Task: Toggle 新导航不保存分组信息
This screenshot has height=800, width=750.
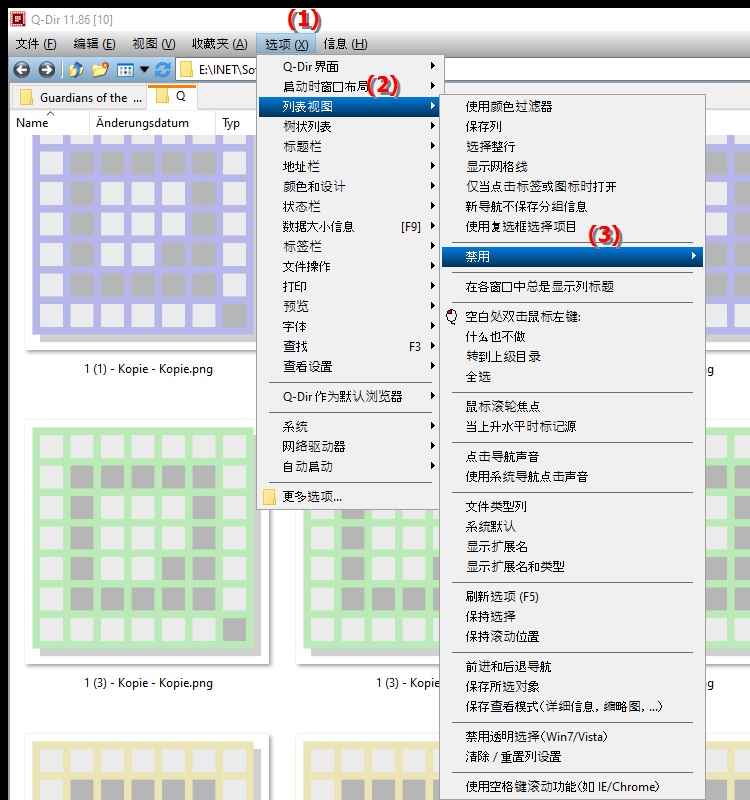Action: 572,207
